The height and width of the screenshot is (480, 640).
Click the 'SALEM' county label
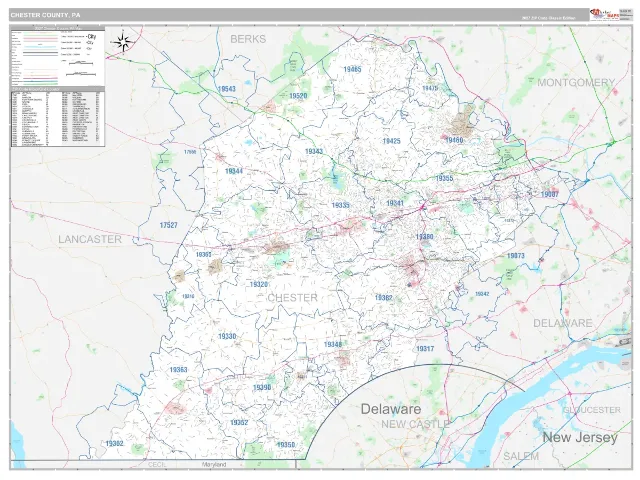521,456
